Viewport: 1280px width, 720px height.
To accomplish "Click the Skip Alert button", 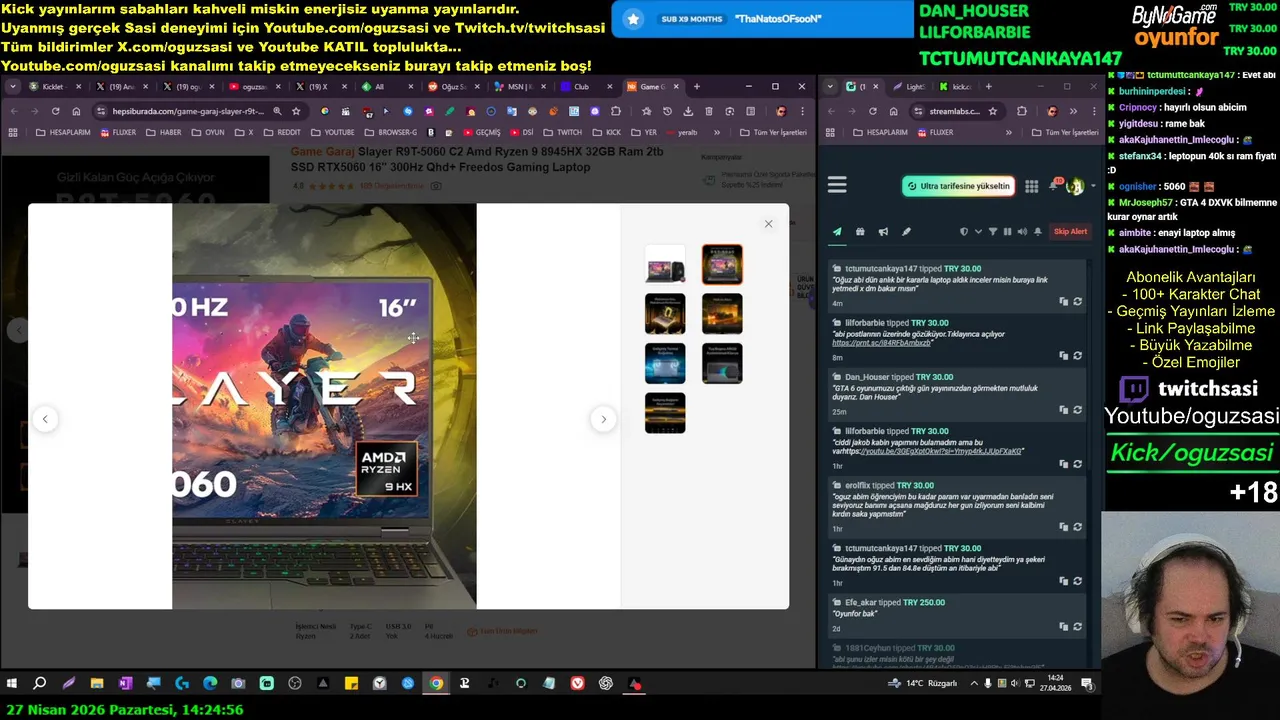I will 1070,232.
